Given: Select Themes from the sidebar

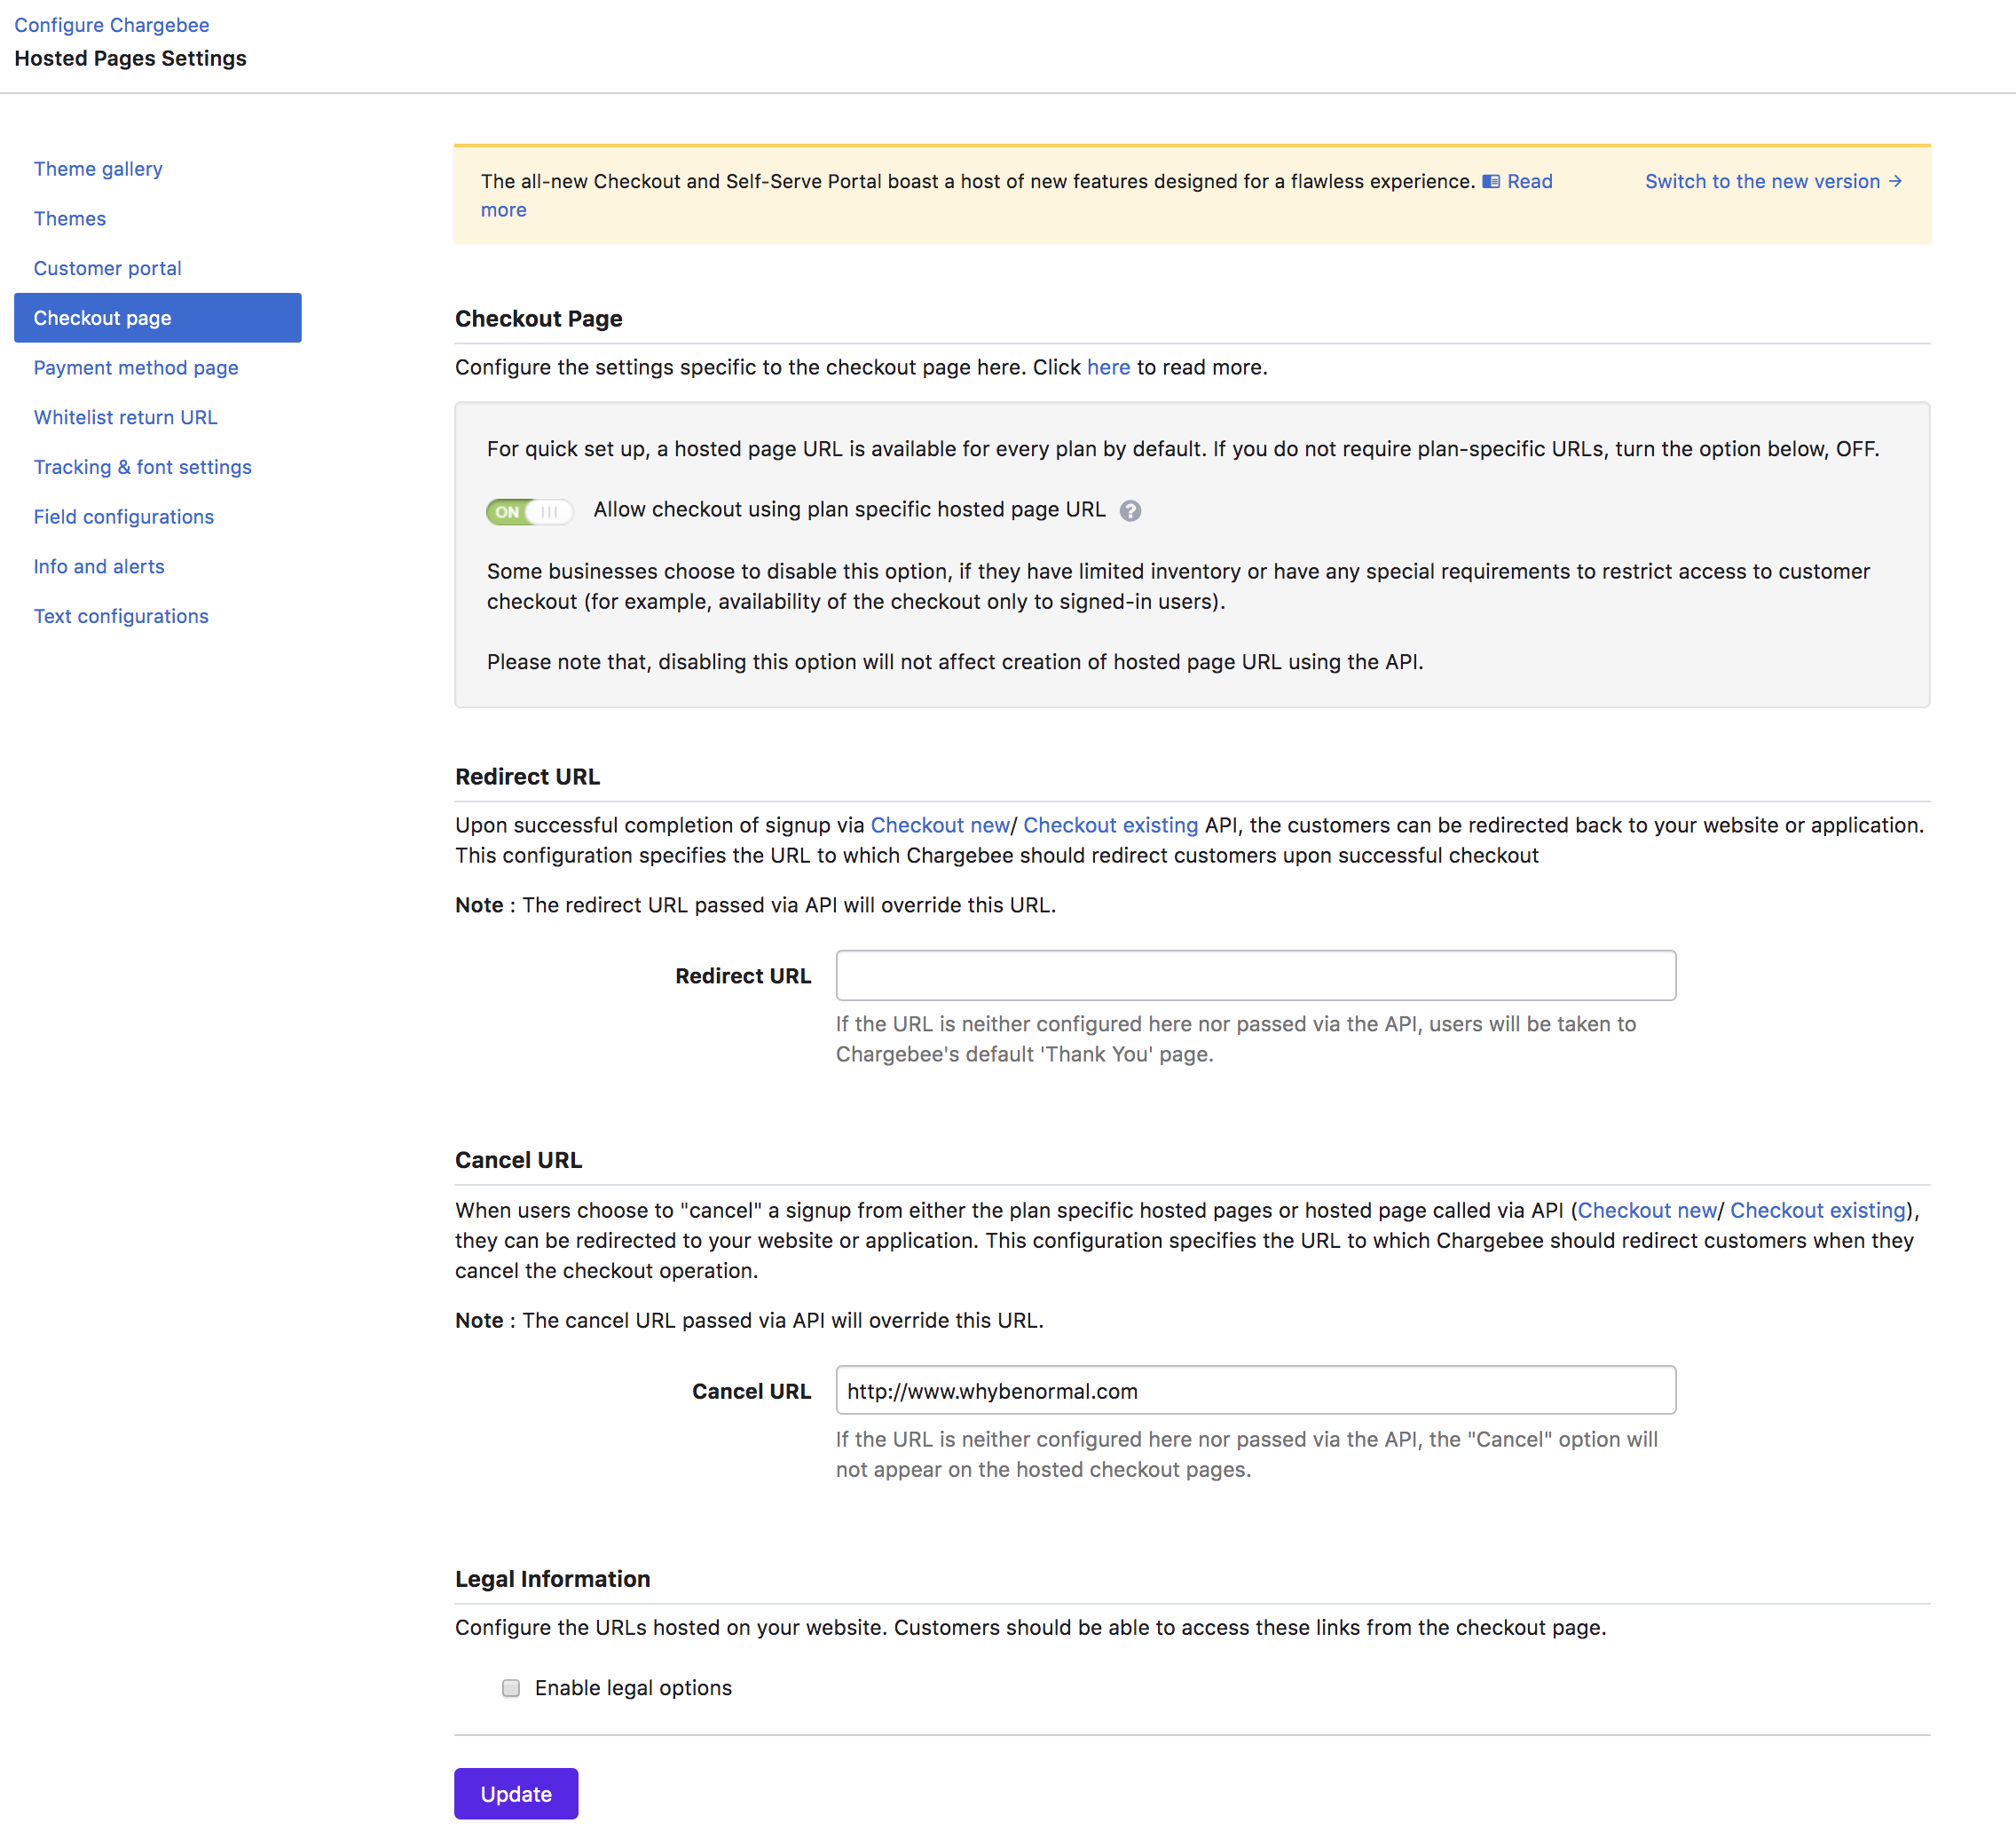Looking at the screenshot, I should 70,219.
